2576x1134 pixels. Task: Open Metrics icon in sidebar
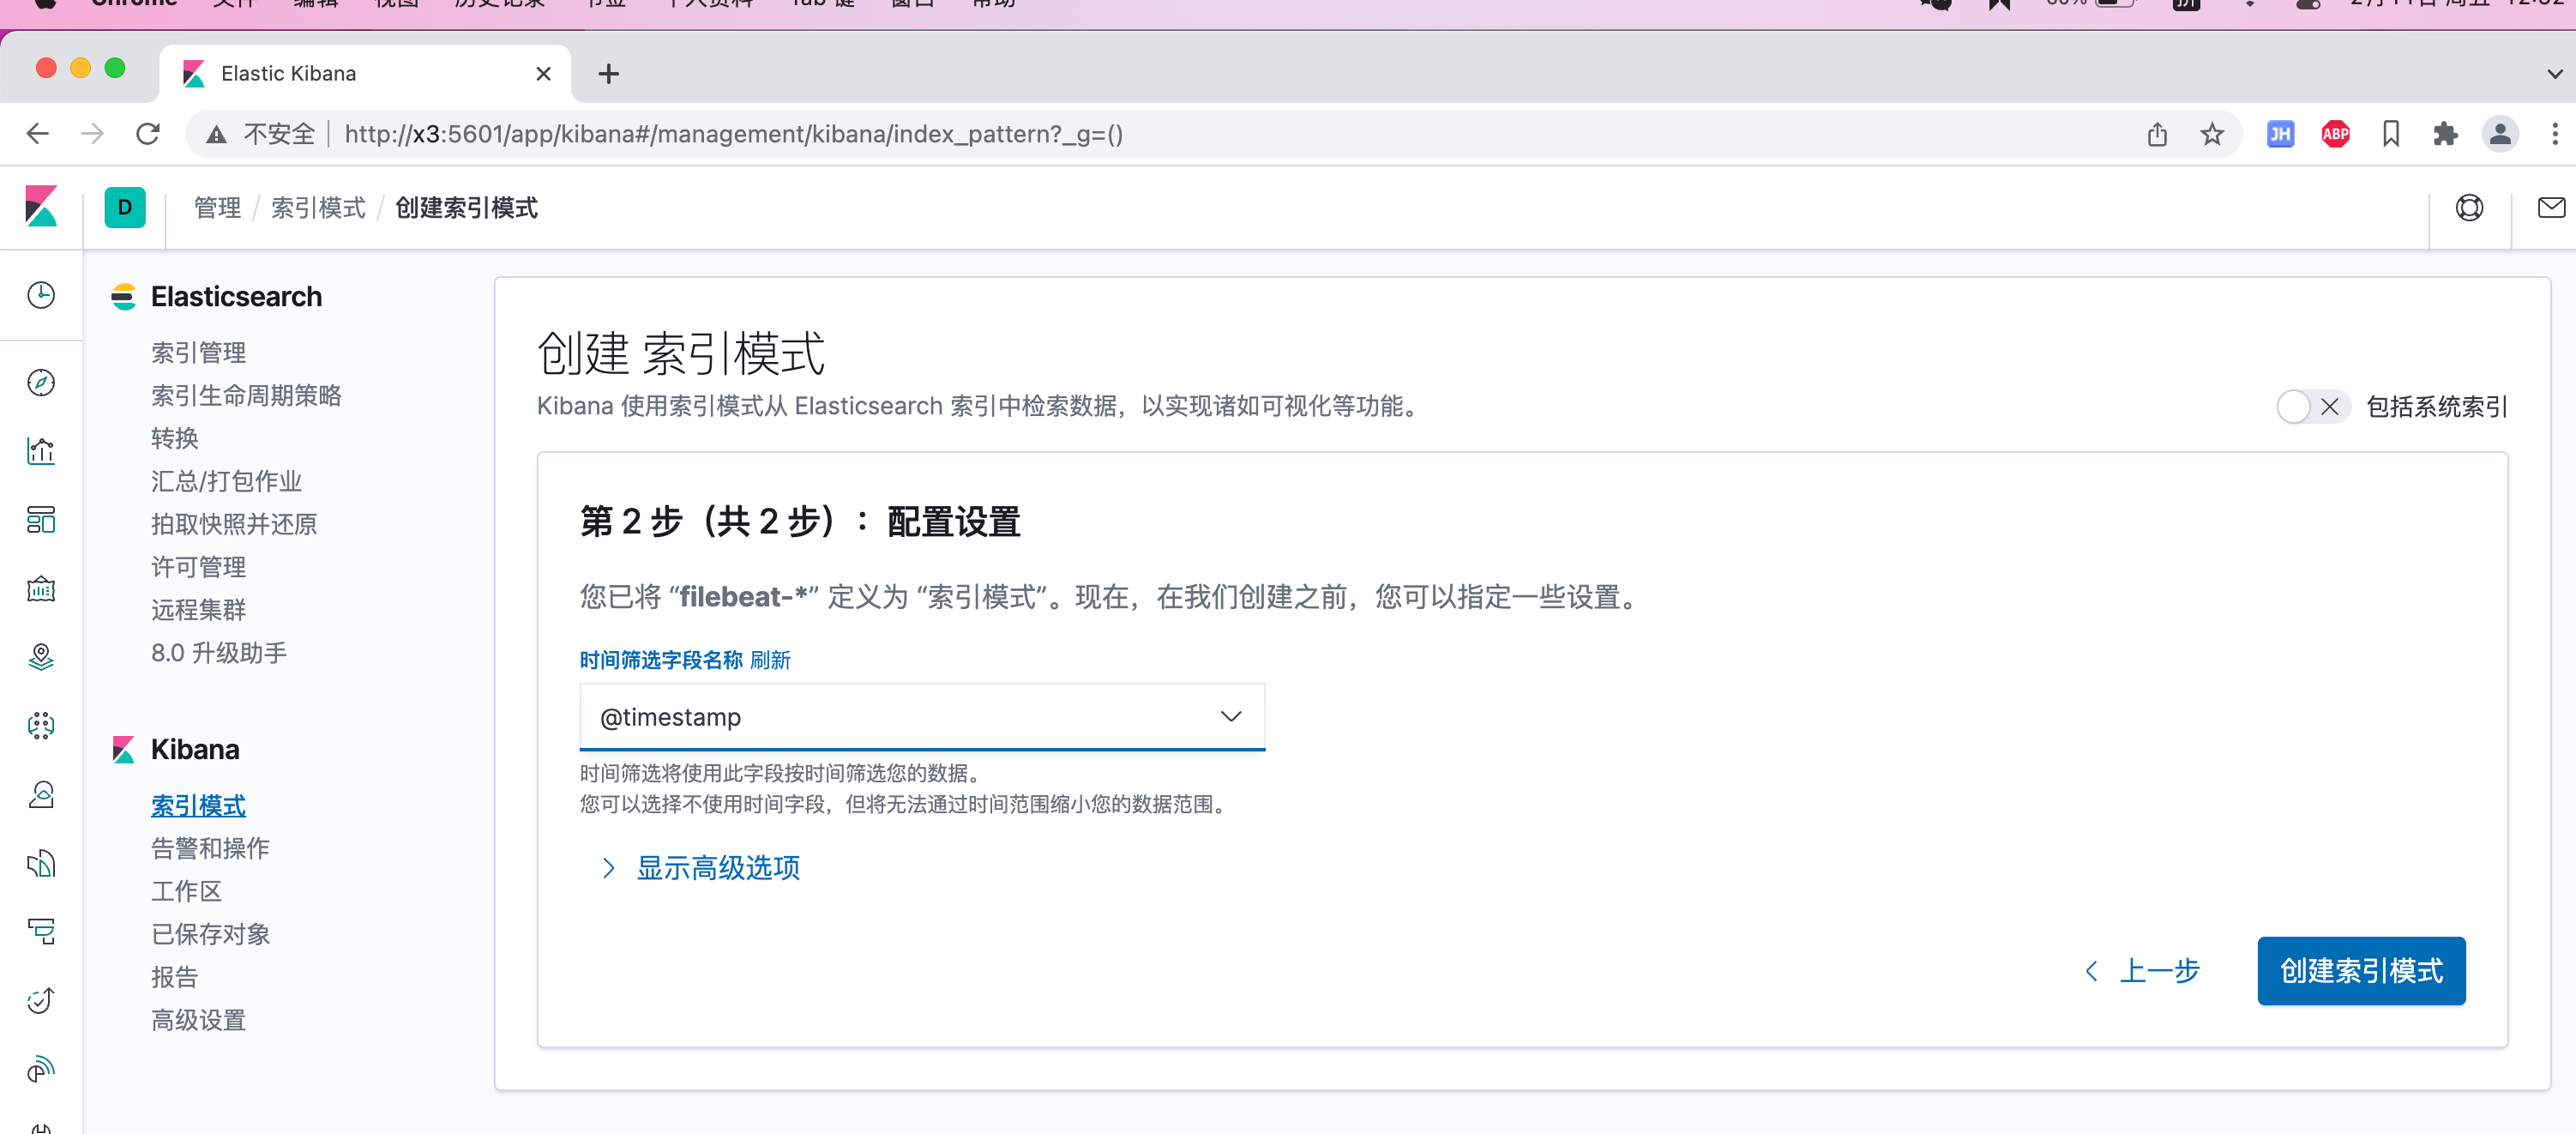(41, 795)
